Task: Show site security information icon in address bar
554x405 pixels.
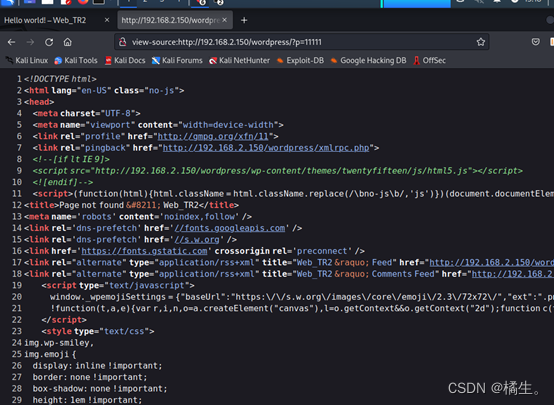Action: tap(123, 42)
